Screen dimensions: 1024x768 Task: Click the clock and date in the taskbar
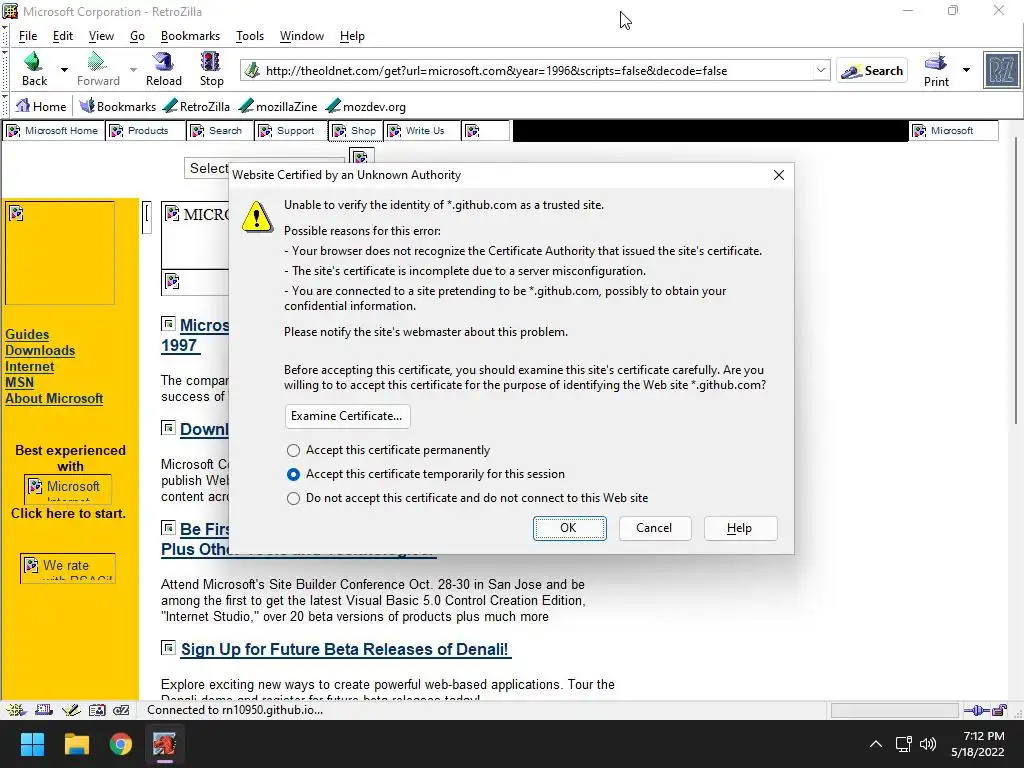coord(978,744)
